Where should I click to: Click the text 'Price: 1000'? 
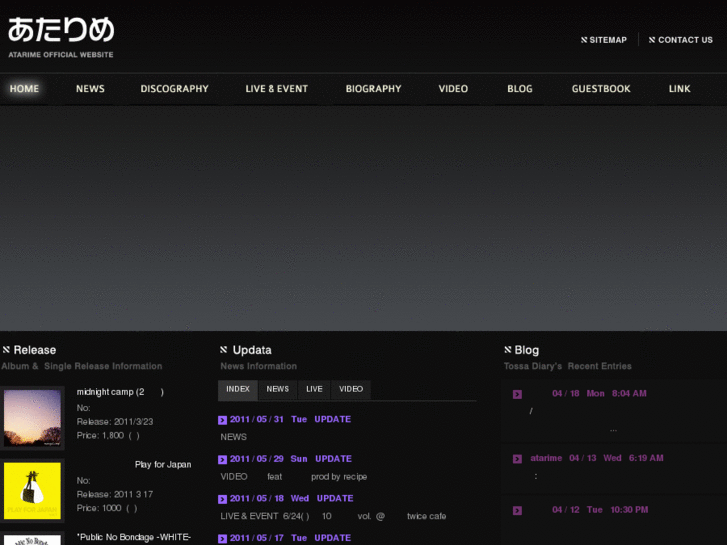tap(99, 508)
